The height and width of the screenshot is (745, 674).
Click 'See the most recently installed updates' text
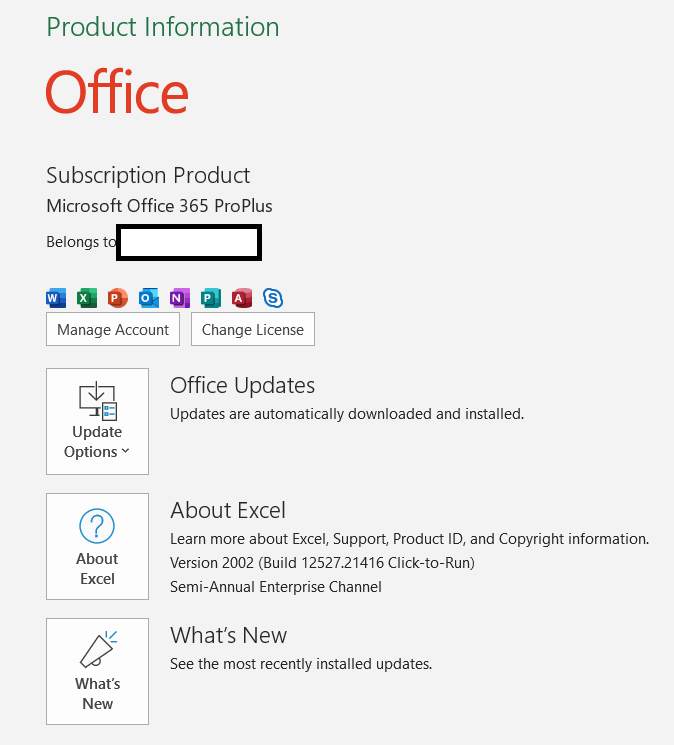pyautogui.click(x=301, y=664)
